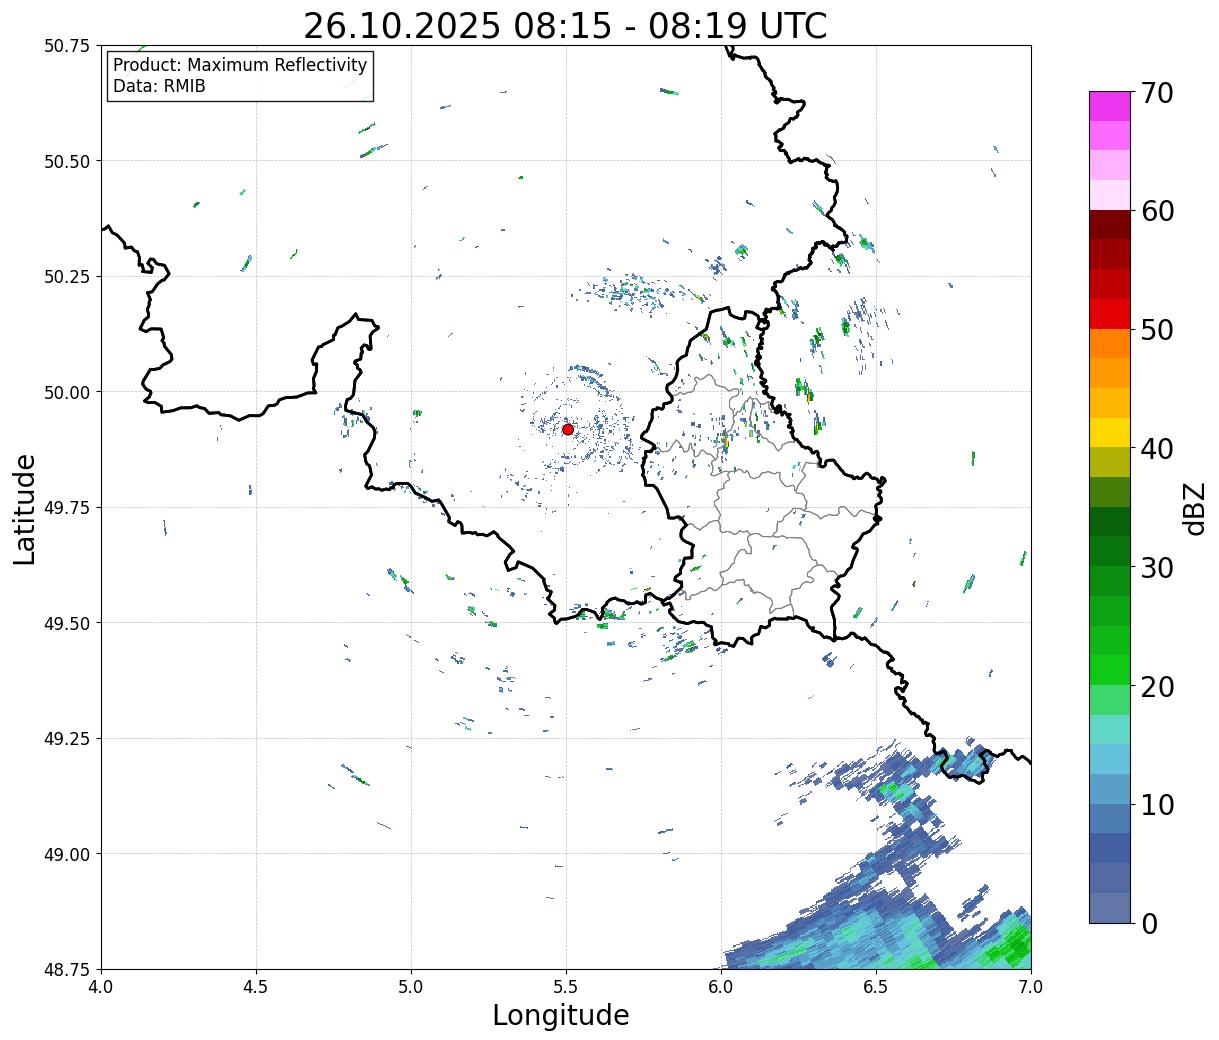
Task: Click the longitude tick label 5.0
Action: pos(411,987)
